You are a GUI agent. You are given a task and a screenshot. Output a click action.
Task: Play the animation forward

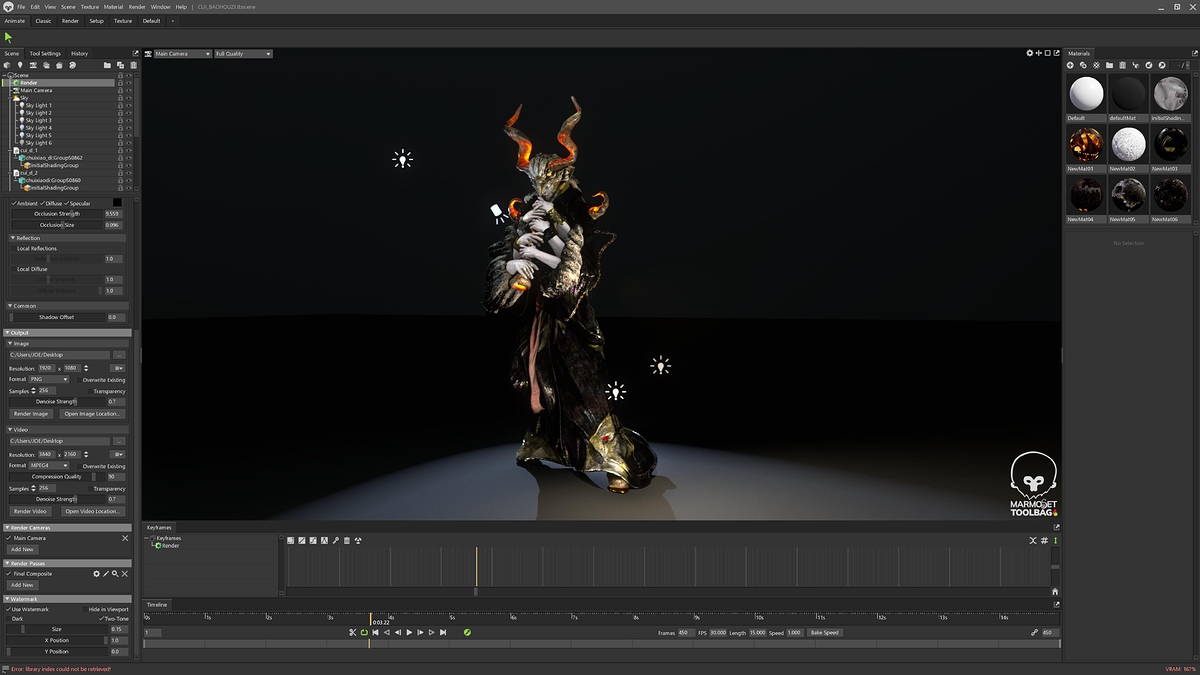[409, 632]
